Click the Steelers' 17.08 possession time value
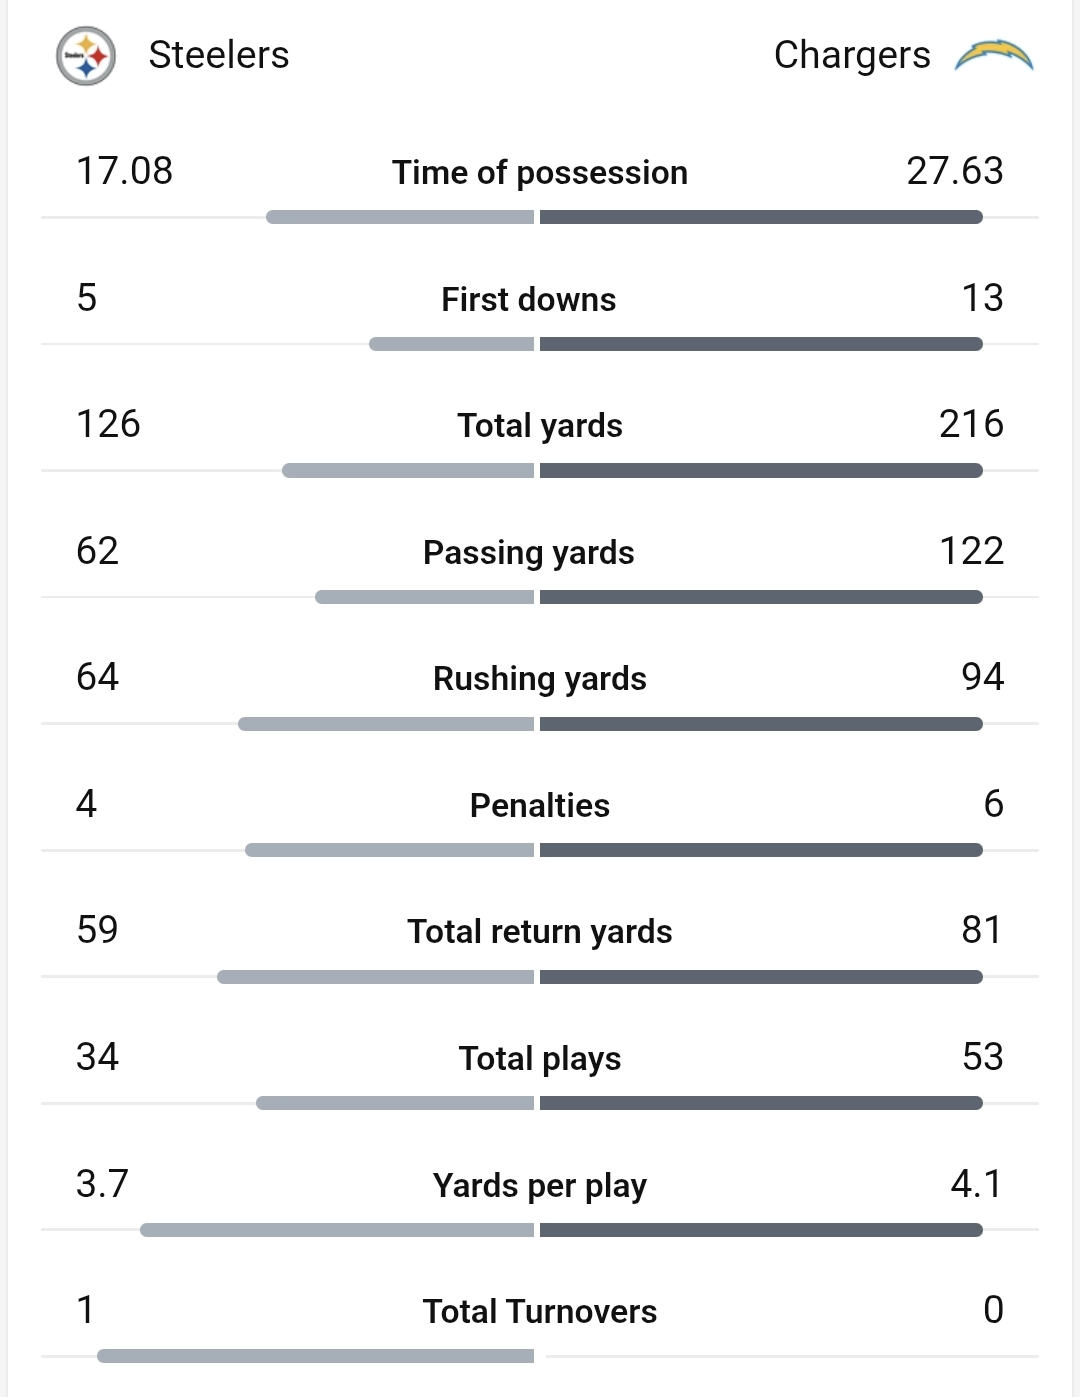The image size is (1080, 1397). pyautogui.click(x=125, y=171)
